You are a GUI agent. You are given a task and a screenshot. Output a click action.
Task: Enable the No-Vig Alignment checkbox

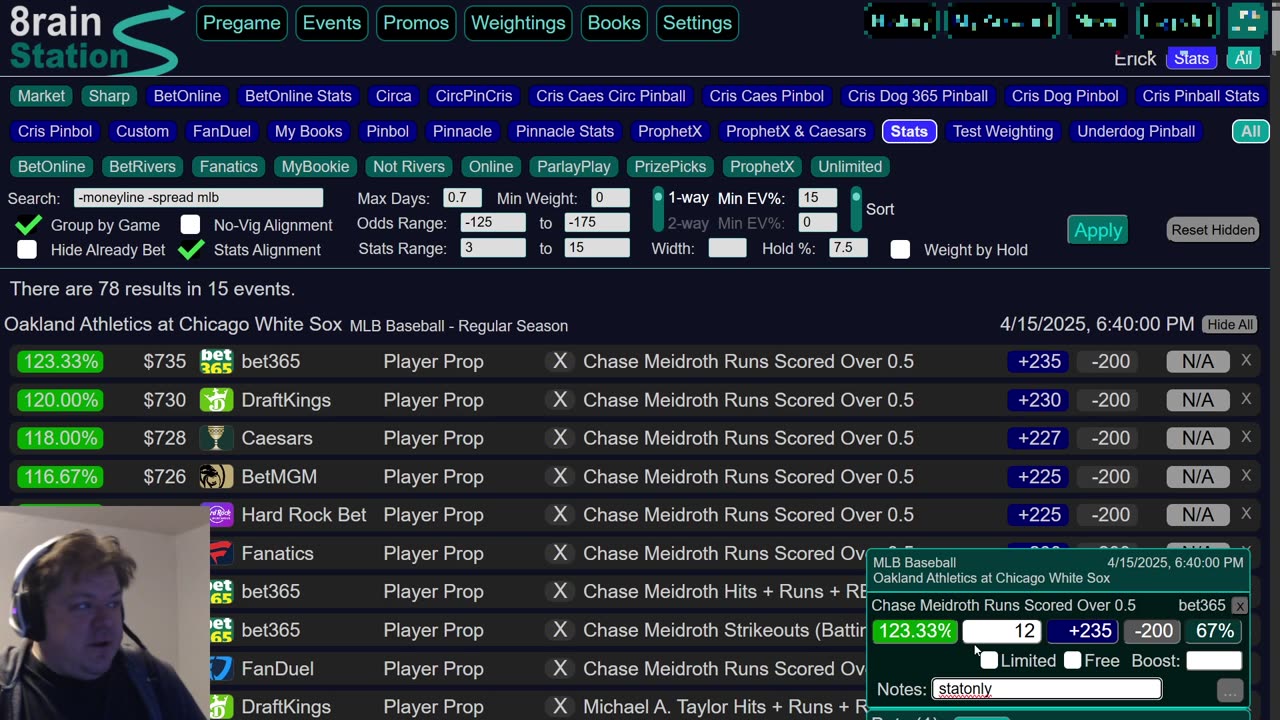click(190, 224)
